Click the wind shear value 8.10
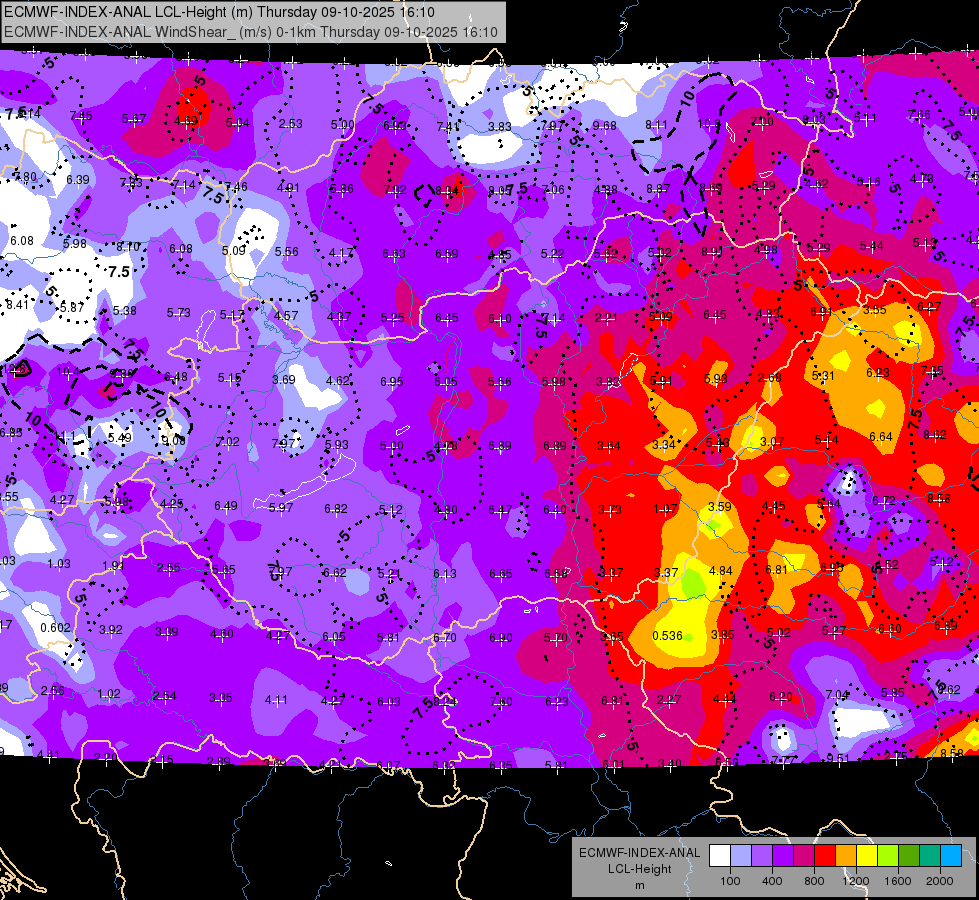The image size is (979, 900). [128, 247]
